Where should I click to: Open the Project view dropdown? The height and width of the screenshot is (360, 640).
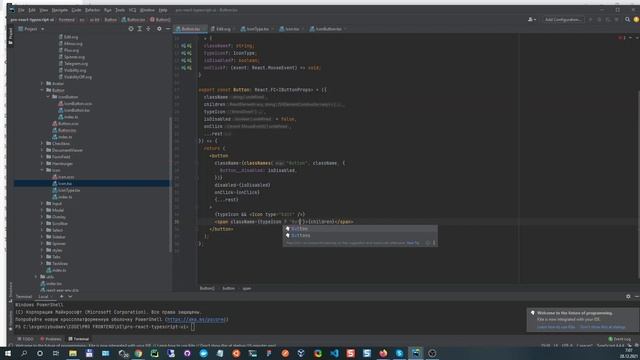[x=31, y=29]
